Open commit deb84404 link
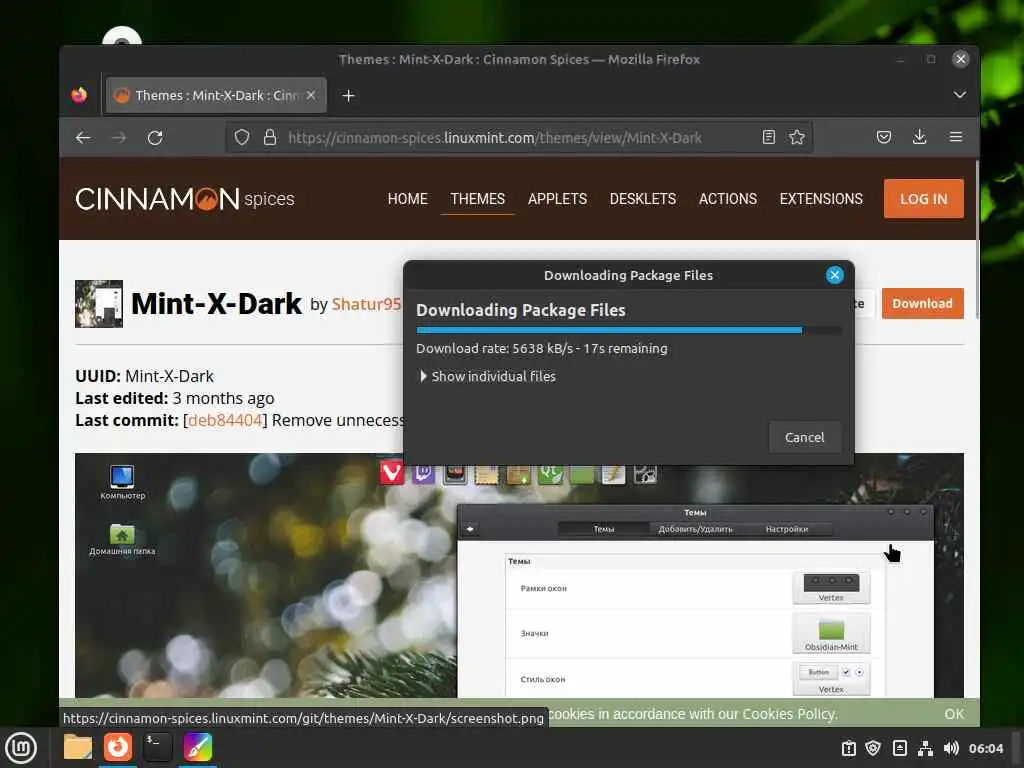Viewport: 1024px width, 768px height. pos(225,420)
